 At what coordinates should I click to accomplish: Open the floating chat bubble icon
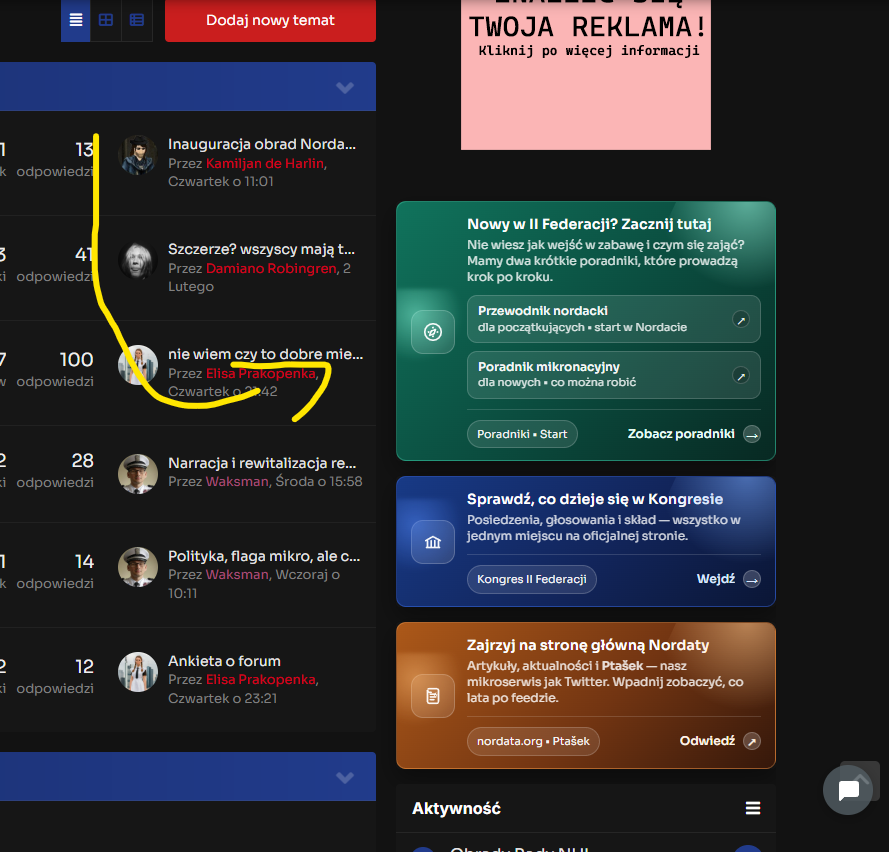[x=848, y=791]
